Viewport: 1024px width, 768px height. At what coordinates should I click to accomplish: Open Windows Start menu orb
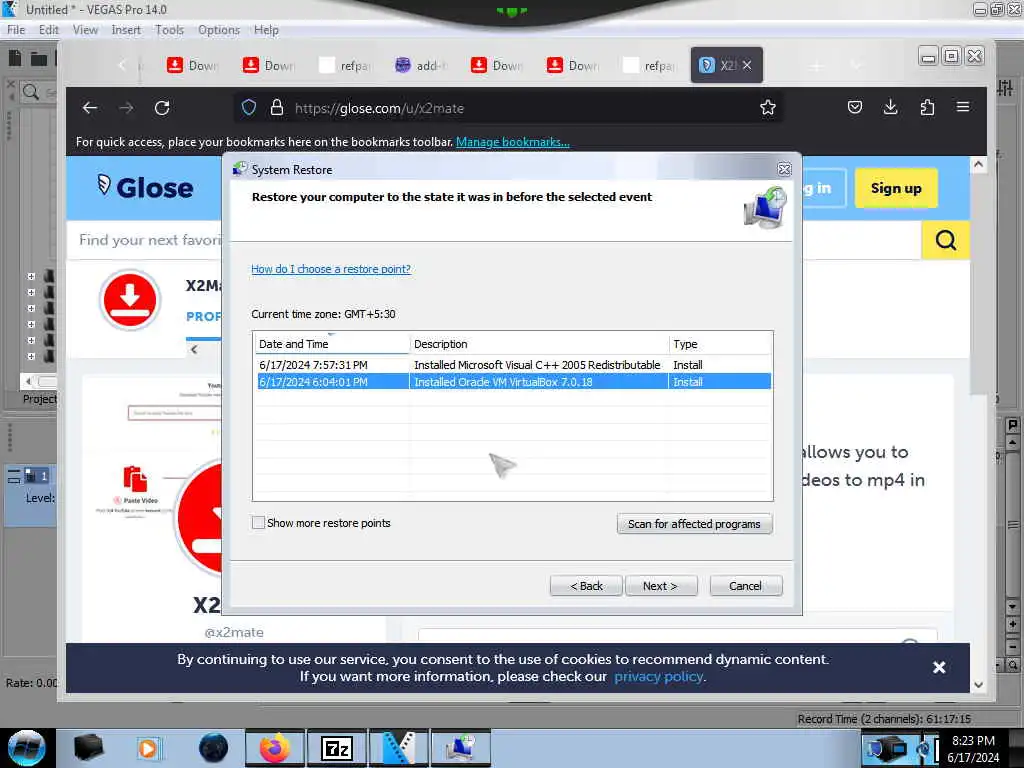27,748
